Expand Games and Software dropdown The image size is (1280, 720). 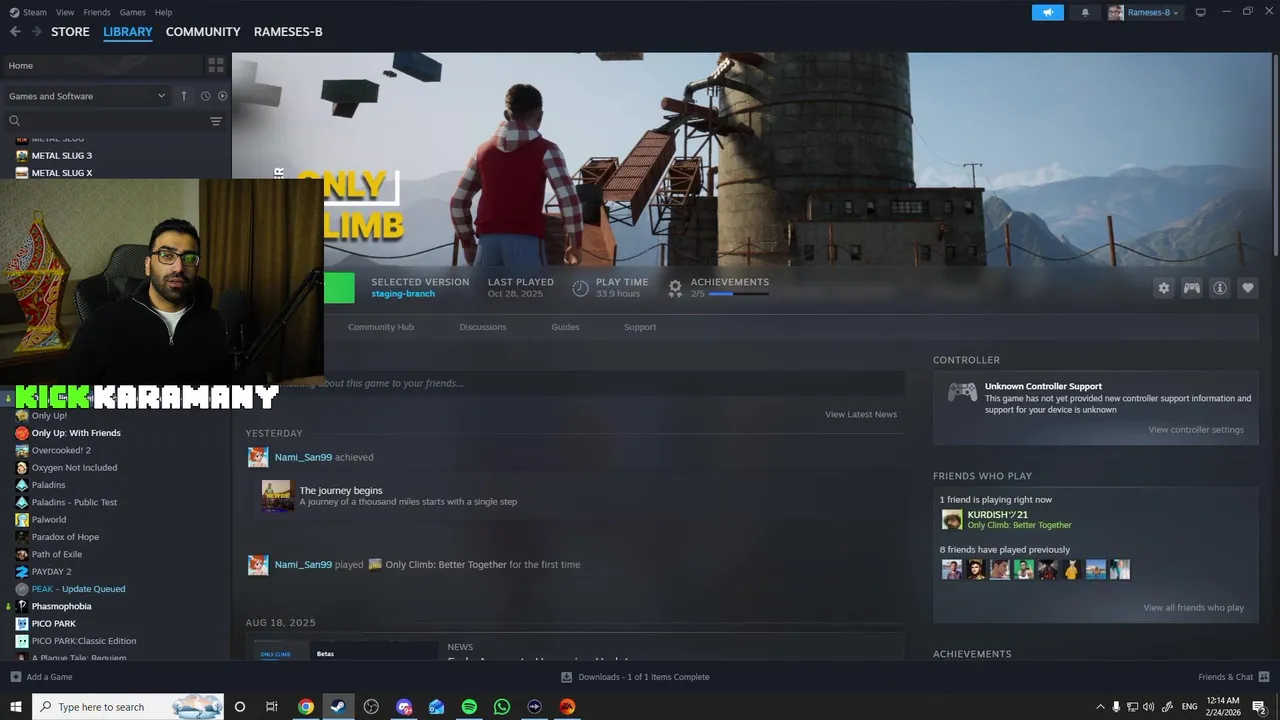(x=88, y=96)
